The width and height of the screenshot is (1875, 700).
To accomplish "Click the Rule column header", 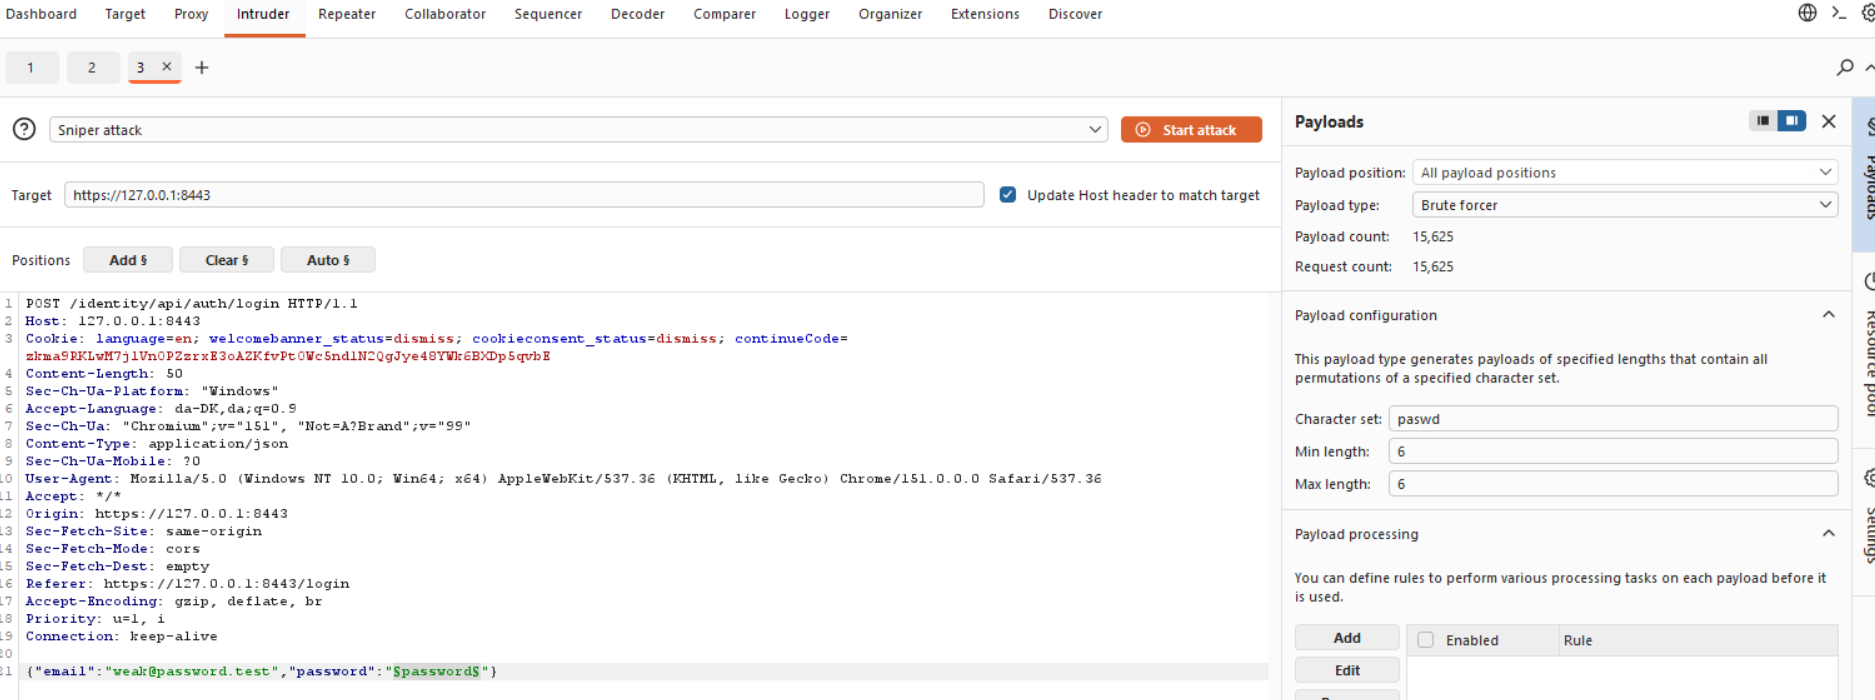I will [x=1698, y=640].
